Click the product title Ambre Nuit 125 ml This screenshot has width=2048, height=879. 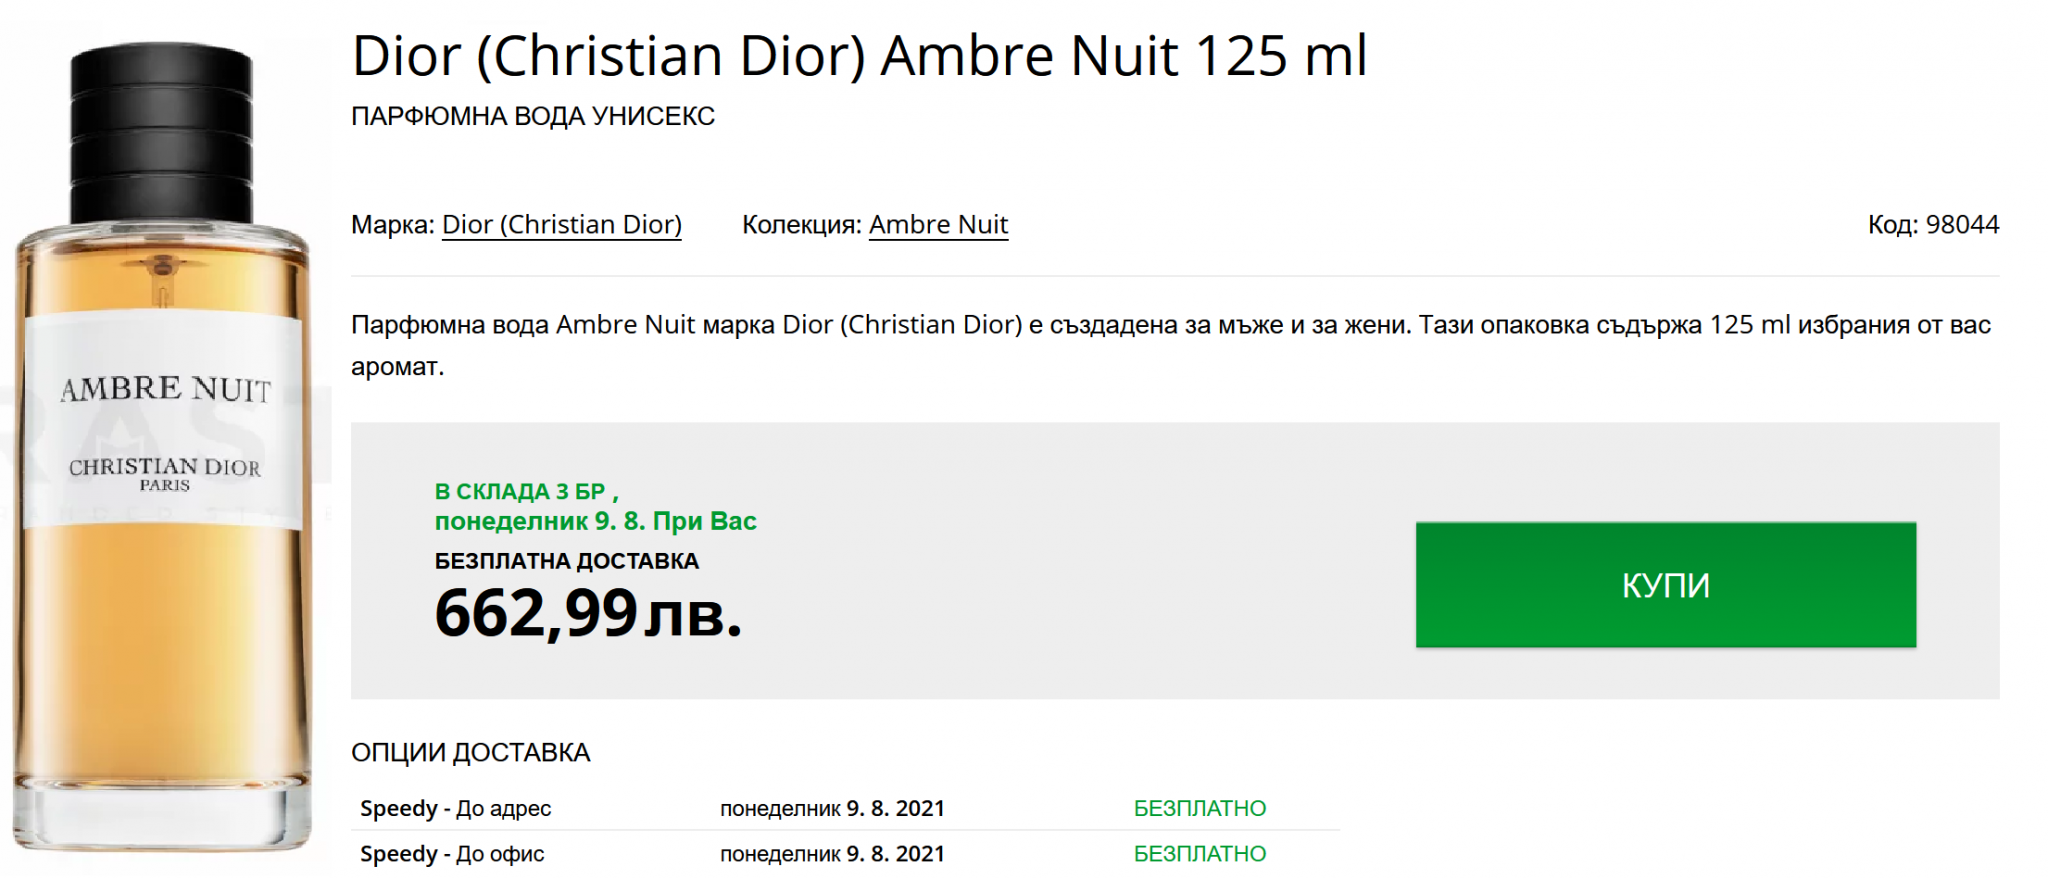pyautogui.click(x=859, y=56)
